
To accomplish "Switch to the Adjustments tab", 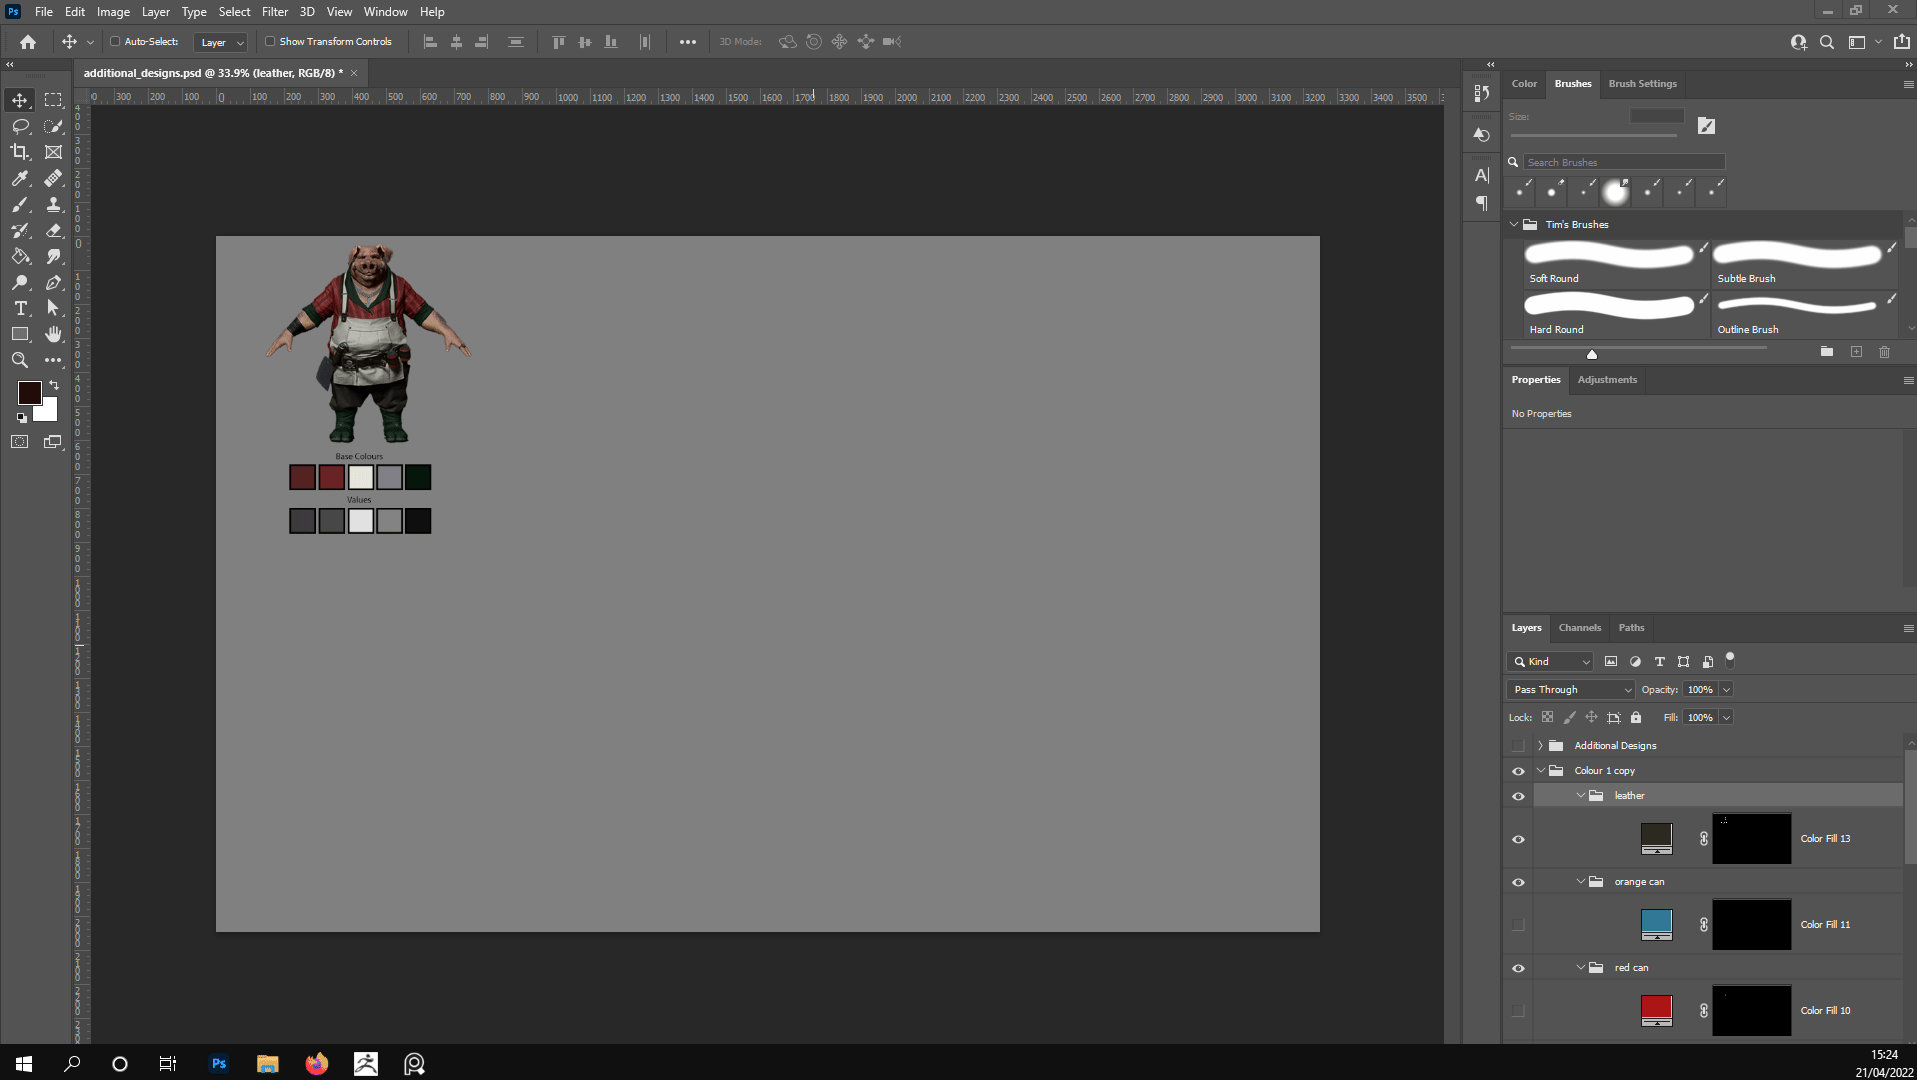I will [1607, 380].
